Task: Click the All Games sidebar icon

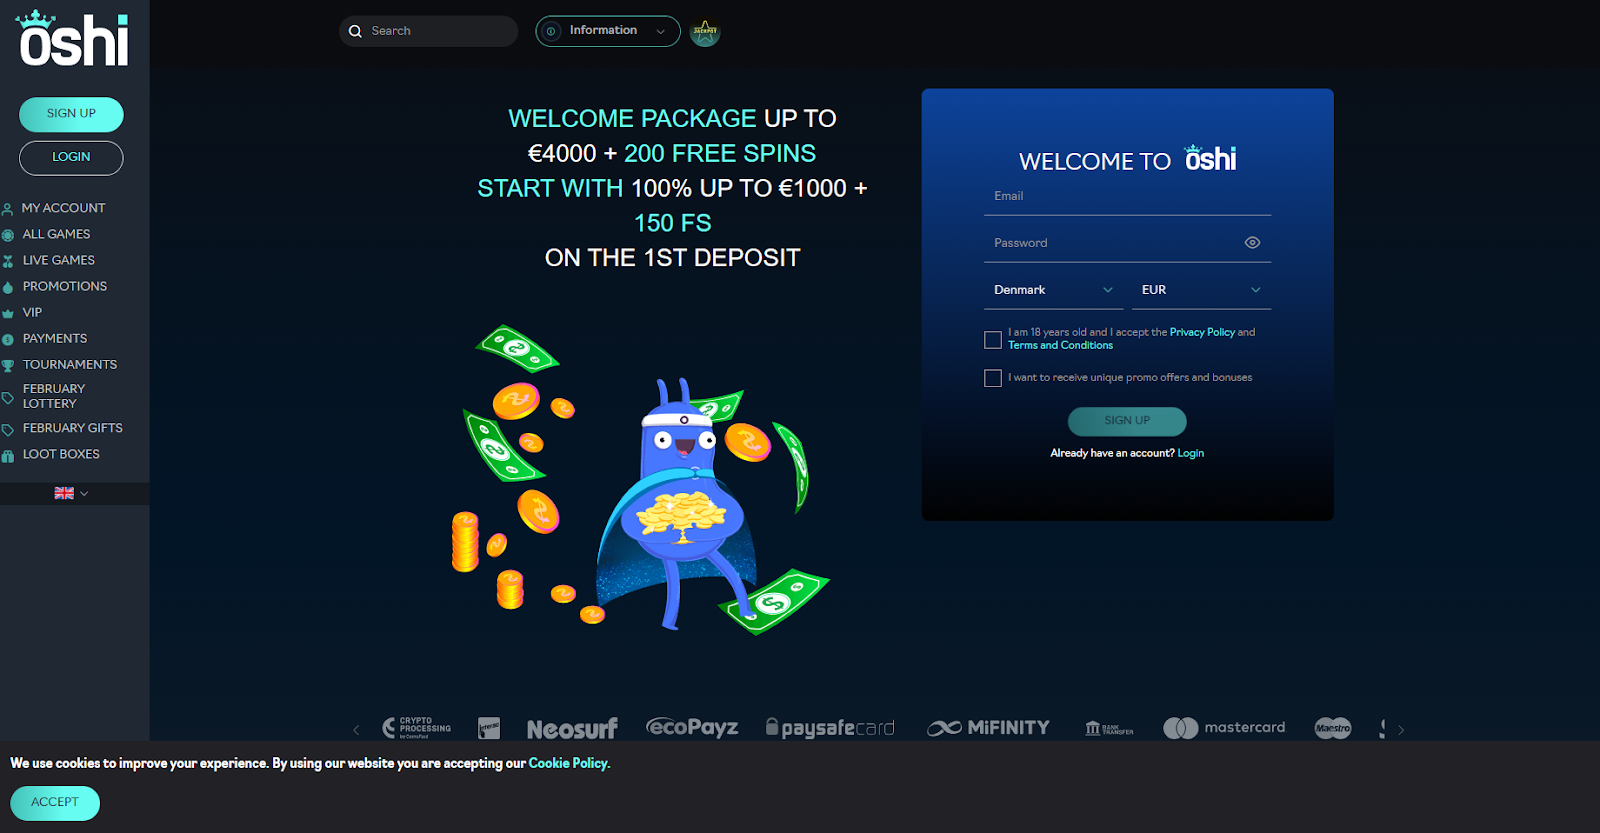Action: point(8,235)
